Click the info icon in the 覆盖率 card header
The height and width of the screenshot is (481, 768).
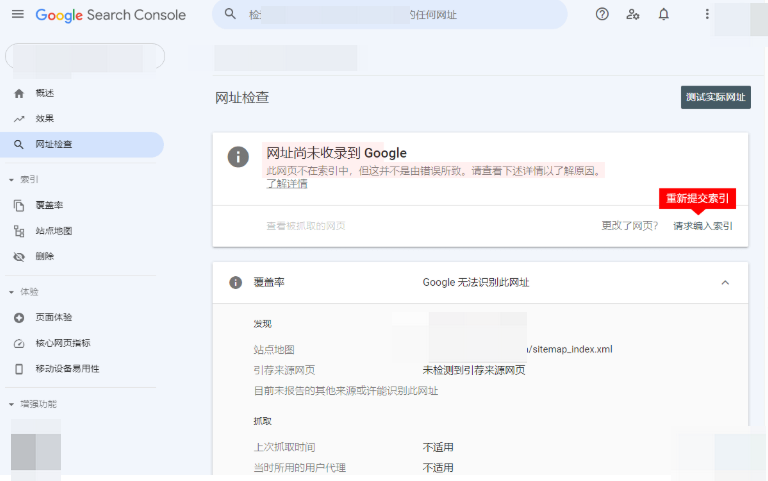[x=236, y=283]
